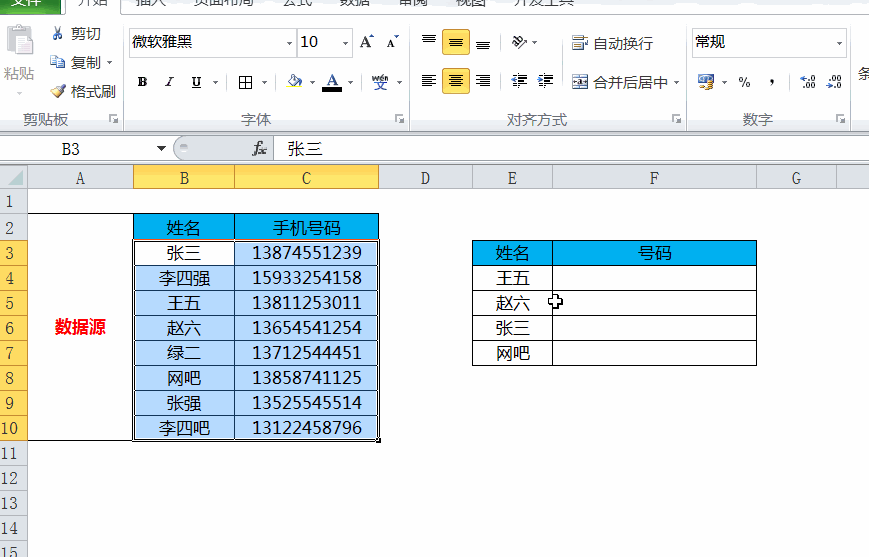Decrease decimal places

834,82
